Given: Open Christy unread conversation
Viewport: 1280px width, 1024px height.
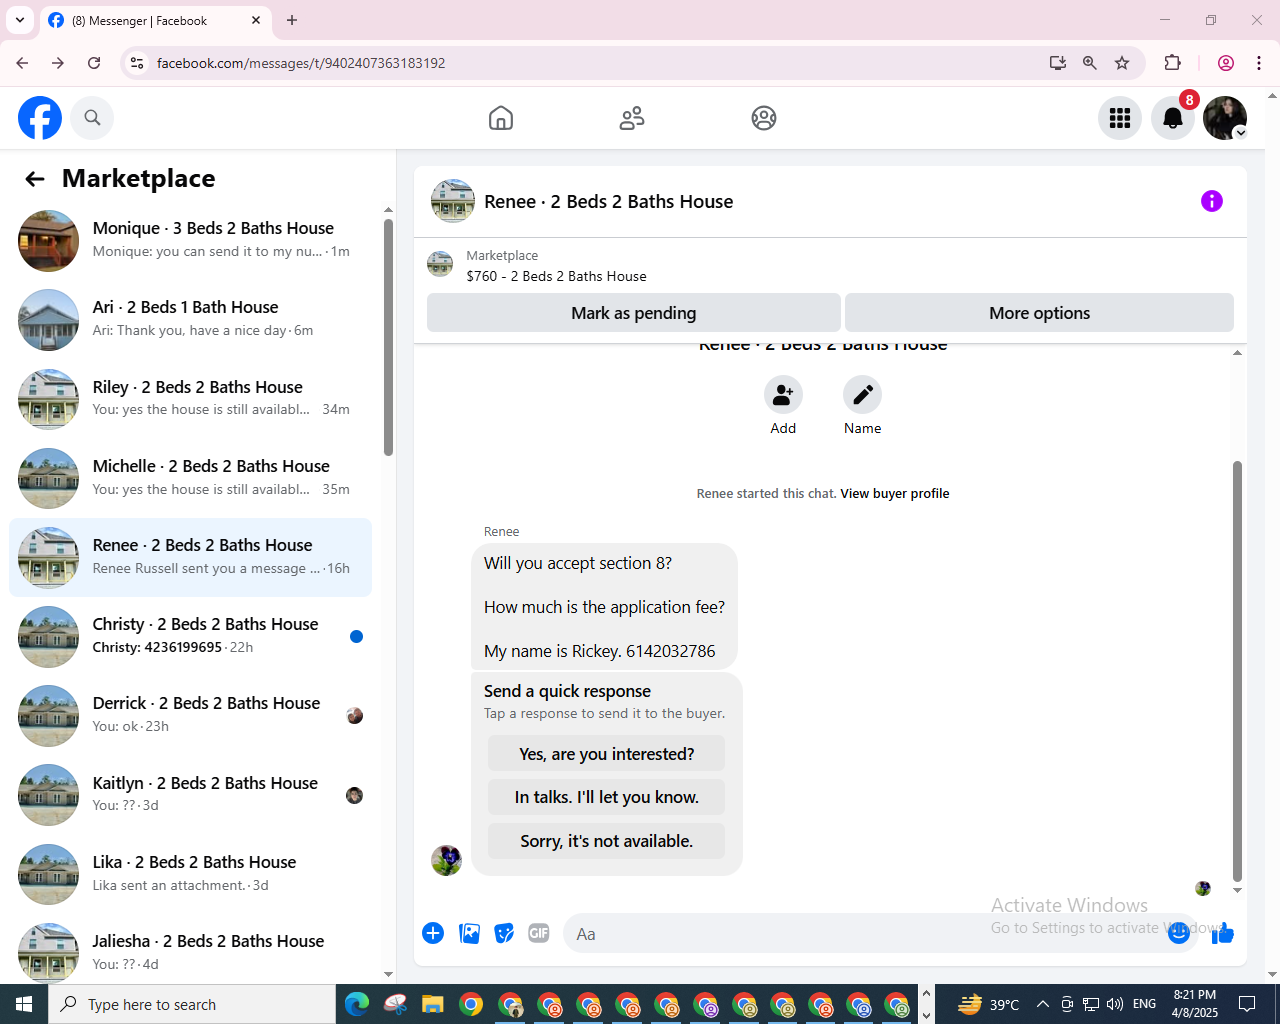Looking at the screenshot, I should [x=190, y=636].
